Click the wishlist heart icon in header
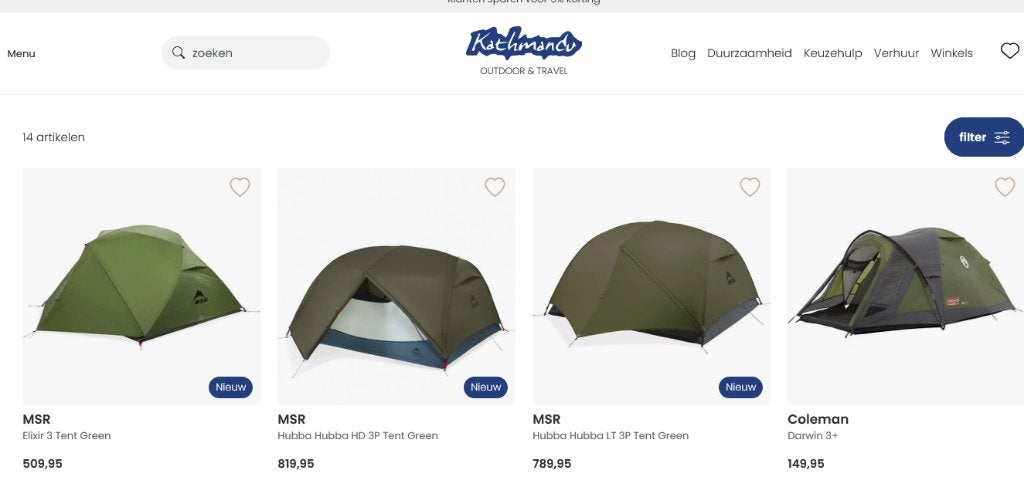The width and height of the screenshot is (1024, 487). (x=1010, y=51)
